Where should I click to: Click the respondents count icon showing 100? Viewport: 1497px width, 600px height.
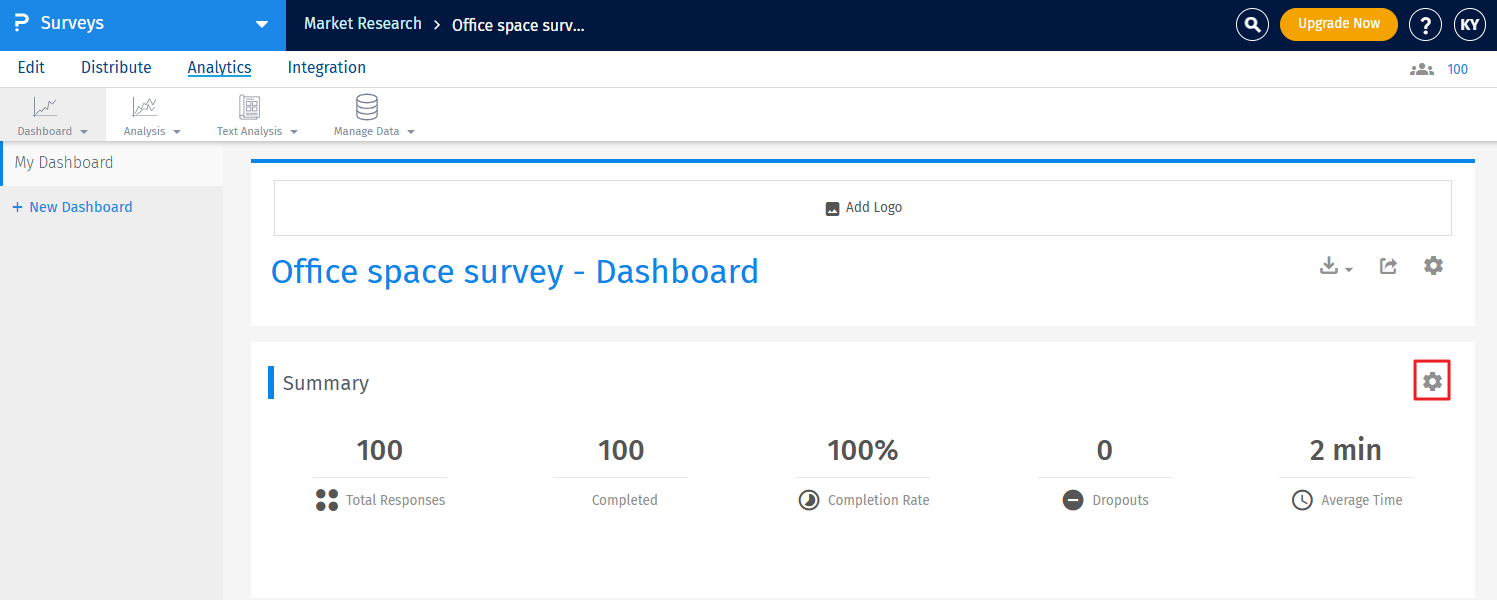1422,69
